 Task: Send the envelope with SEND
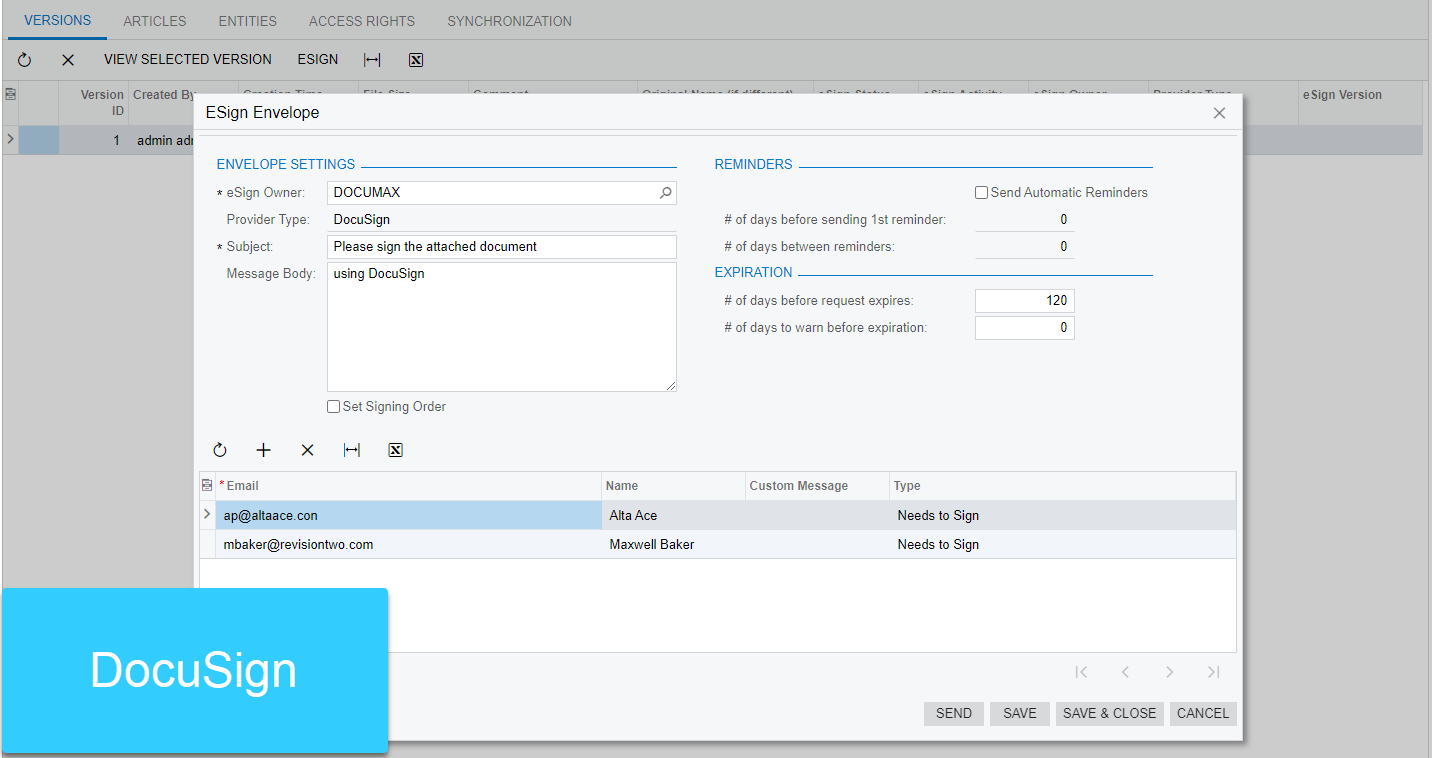click(x=954, y=713)
